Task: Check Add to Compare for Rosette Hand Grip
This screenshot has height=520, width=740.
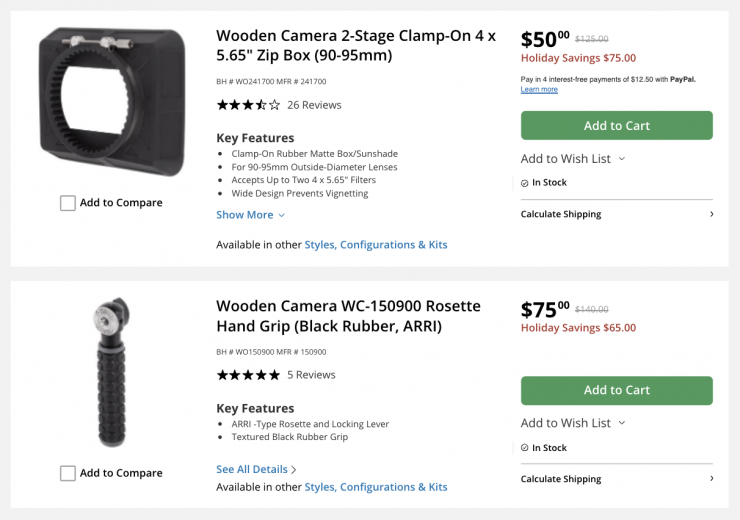Action: point(68,473)
